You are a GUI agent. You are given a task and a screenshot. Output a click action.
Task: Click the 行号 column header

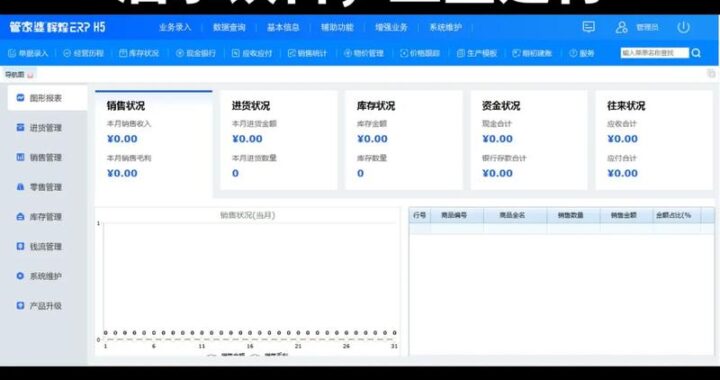[x=420, y=215]
